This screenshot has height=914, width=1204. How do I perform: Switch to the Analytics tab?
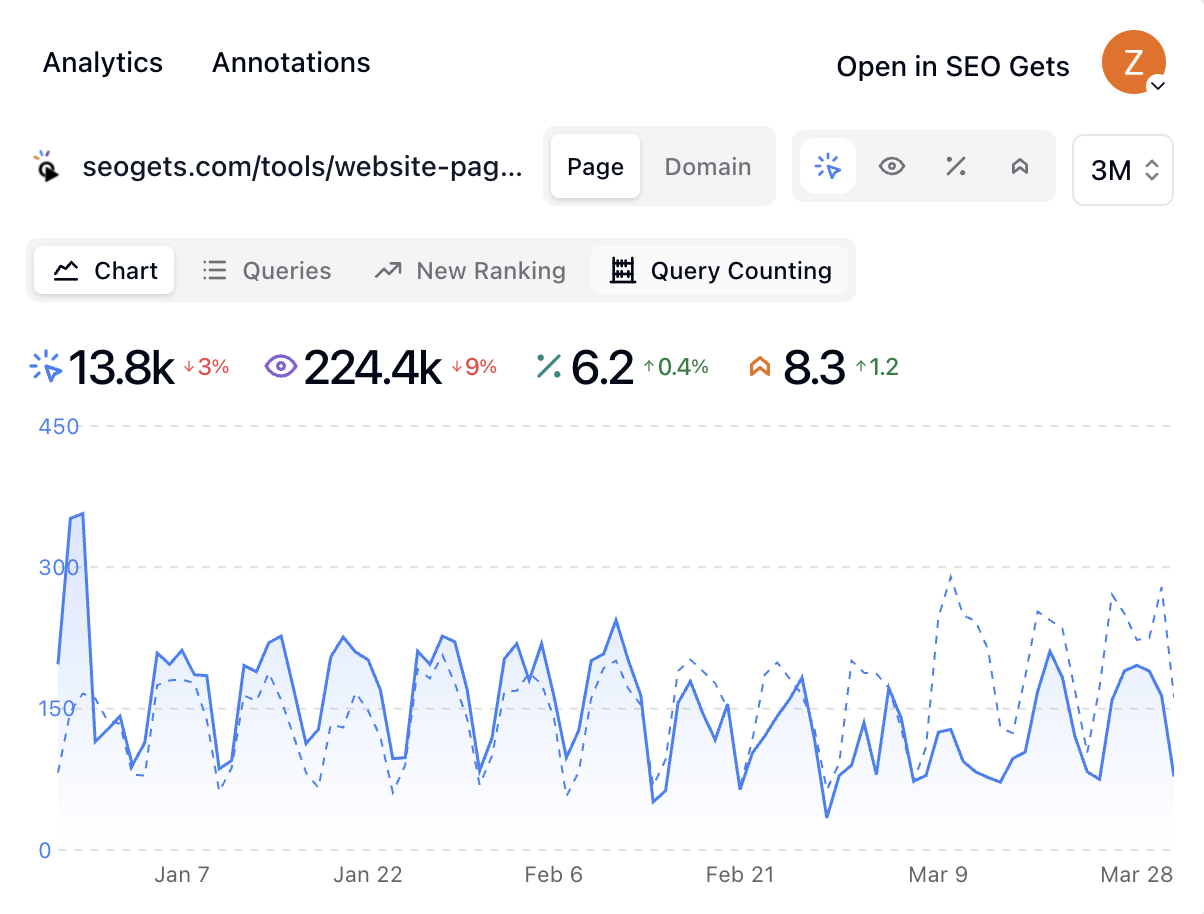coord(103,63)
